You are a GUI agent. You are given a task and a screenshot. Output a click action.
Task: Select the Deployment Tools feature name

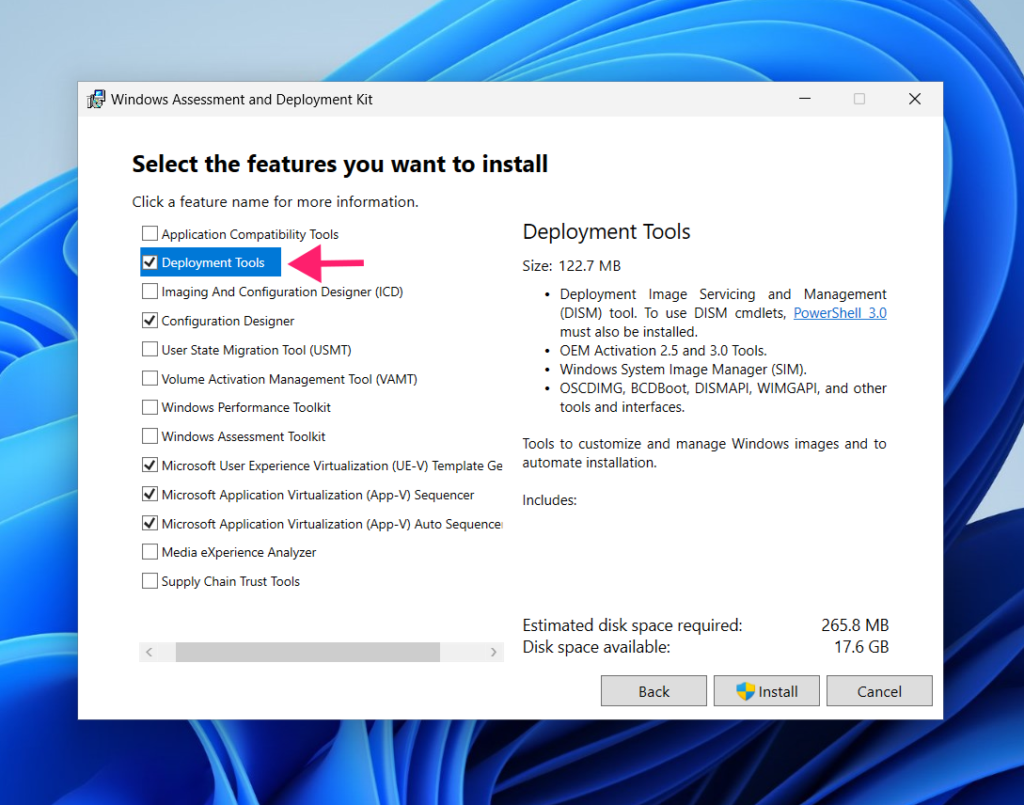pyautogui.click(x=213, y=262)
